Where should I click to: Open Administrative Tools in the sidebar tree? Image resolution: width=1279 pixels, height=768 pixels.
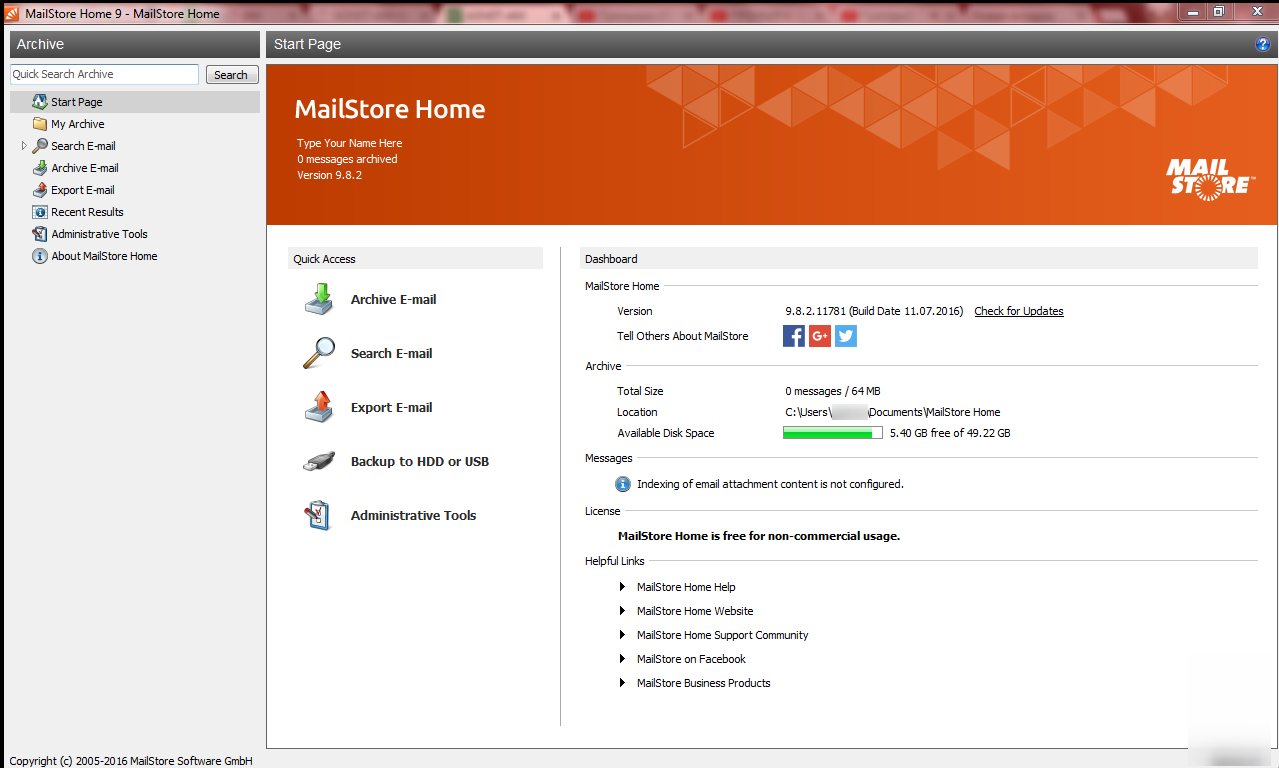99,234
